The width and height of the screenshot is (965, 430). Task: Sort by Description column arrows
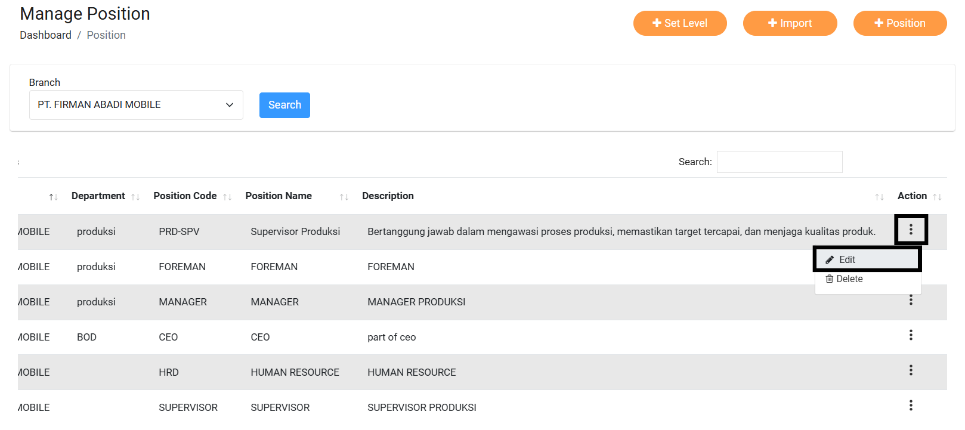click(879, 197)
